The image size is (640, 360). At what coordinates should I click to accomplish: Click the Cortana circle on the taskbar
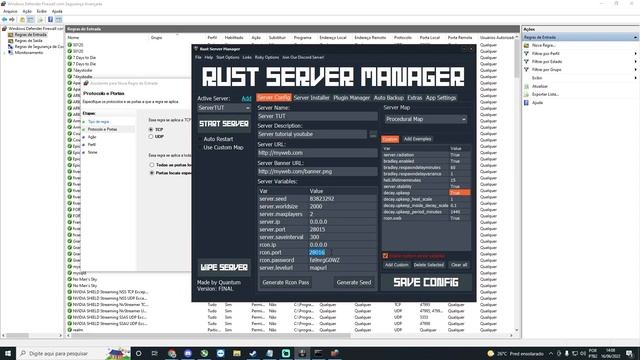pyautogui.click(x=138, y=353)
